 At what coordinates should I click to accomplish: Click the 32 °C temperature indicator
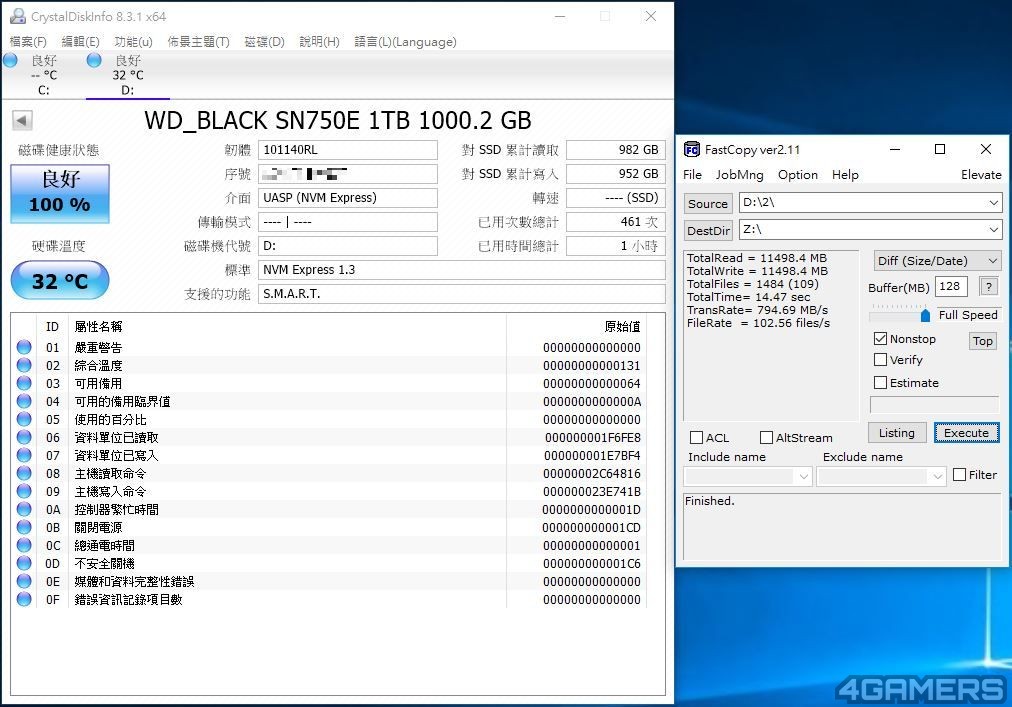60,280
